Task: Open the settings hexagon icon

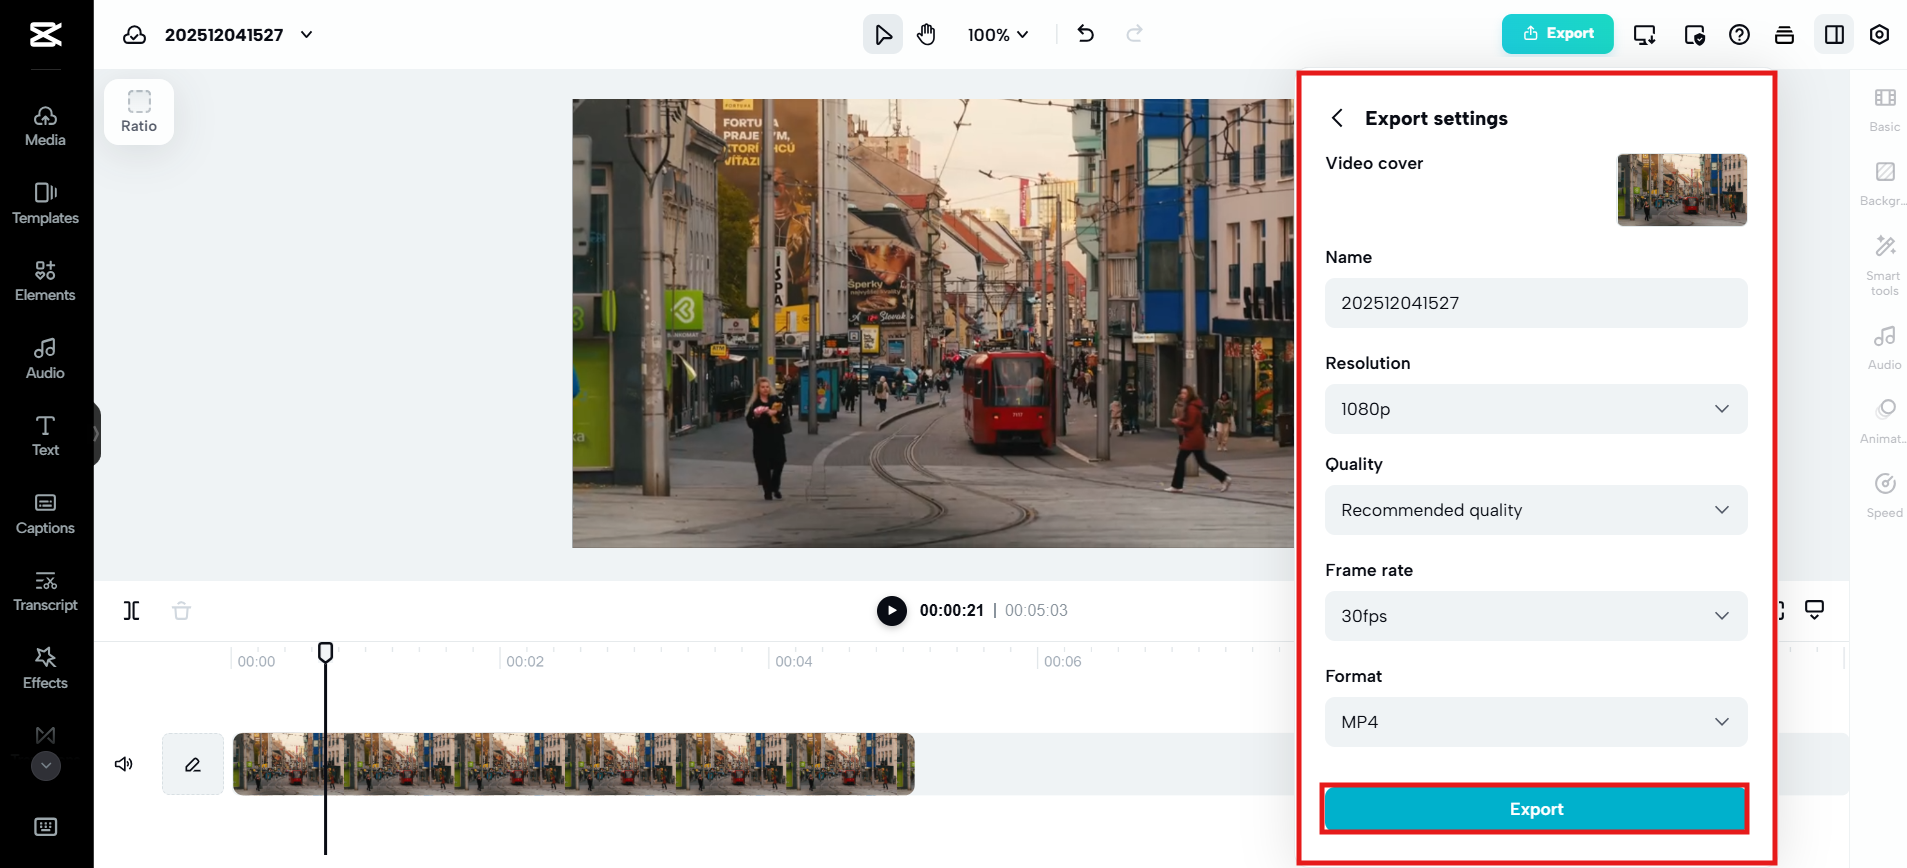Action: (x=1879, y=35)
